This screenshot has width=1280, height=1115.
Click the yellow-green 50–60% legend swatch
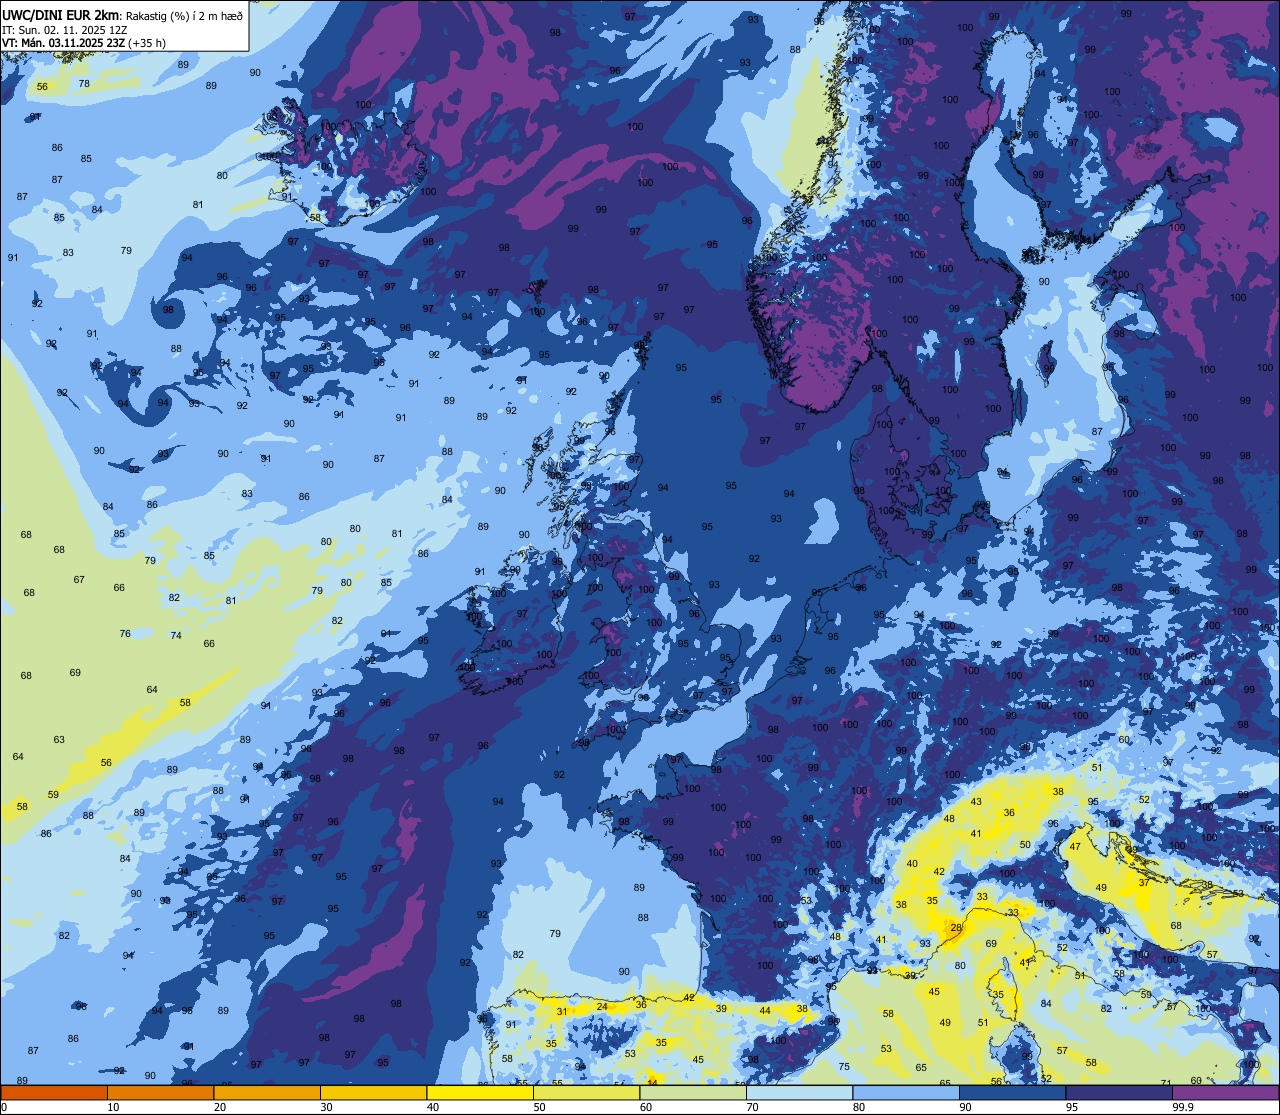586,1093
